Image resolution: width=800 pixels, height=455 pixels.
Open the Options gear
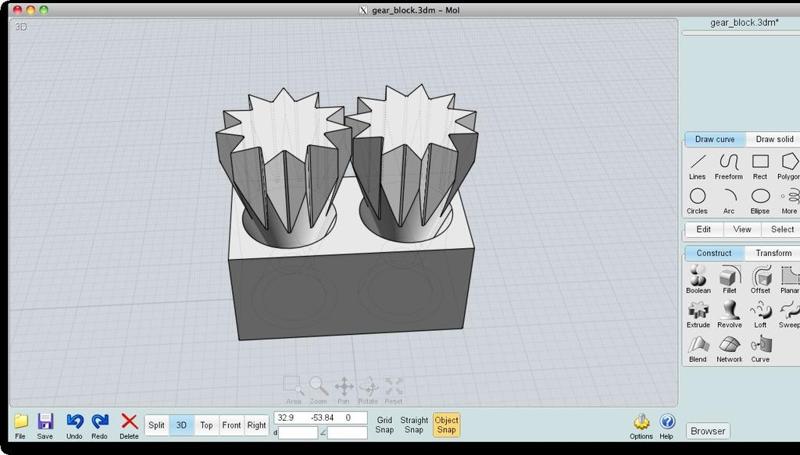pos(641,426)
